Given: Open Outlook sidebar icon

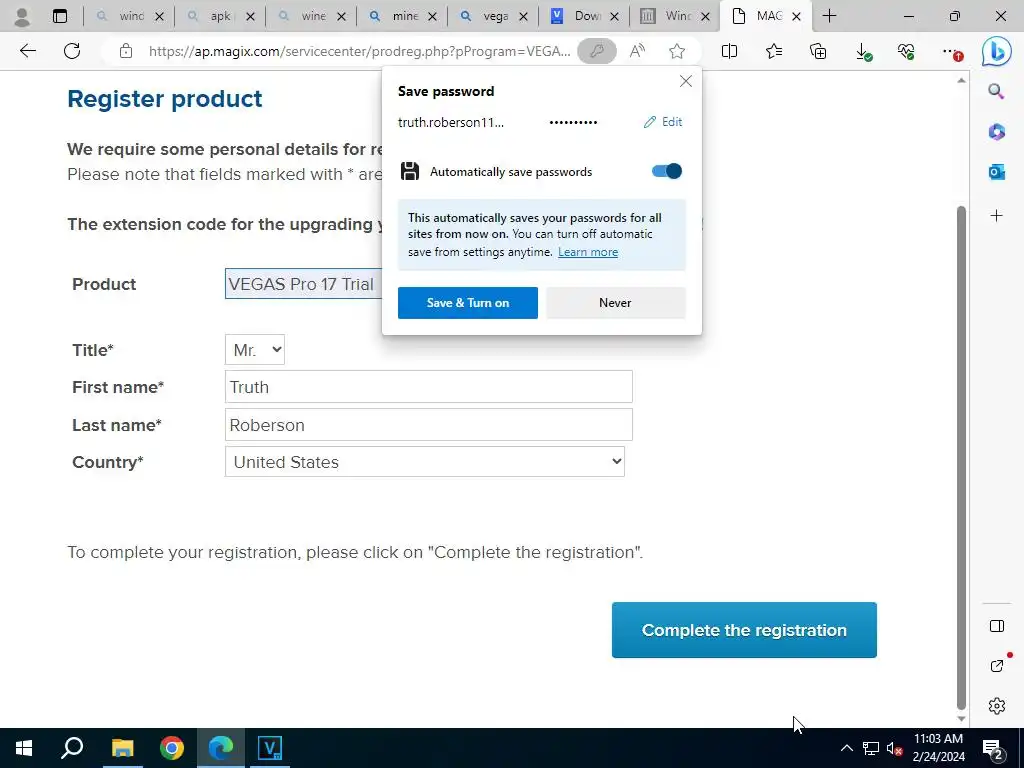Looking at the screenshot, I should click(x=996, y=172).
